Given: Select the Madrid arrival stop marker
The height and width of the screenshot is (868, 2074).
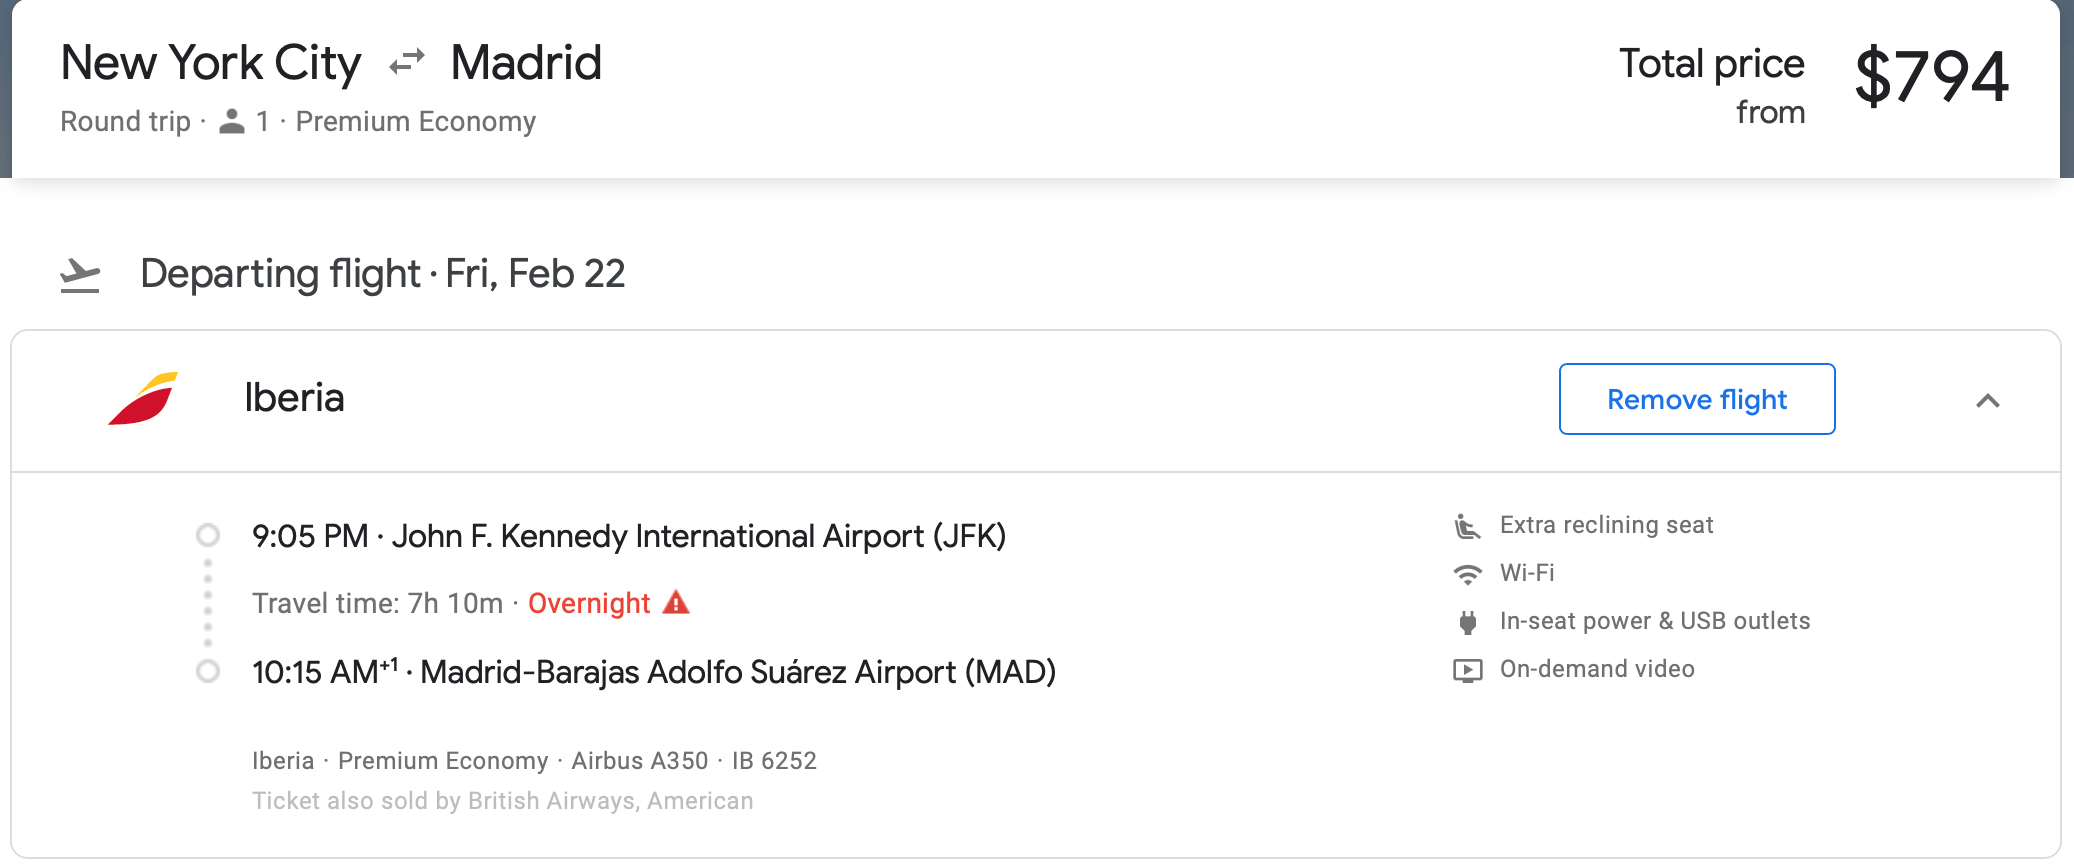Looking at the screenshot, I should coord(208,672).
